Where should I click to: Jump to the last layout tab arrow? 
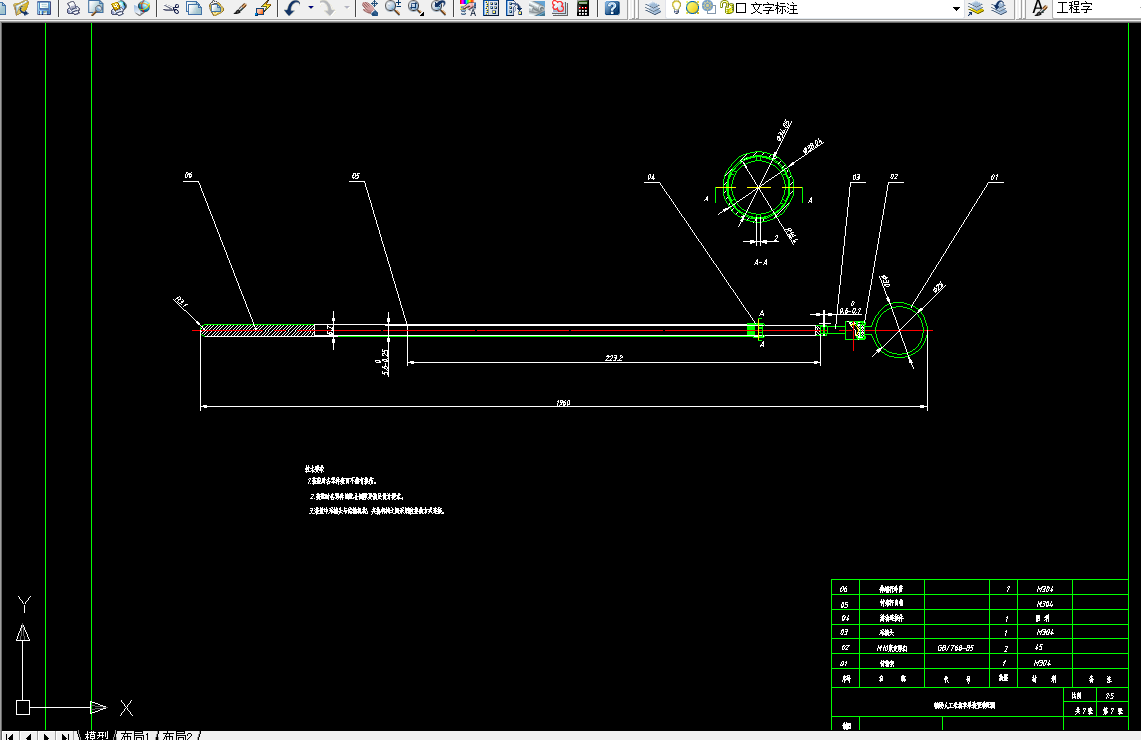(65, 736)
